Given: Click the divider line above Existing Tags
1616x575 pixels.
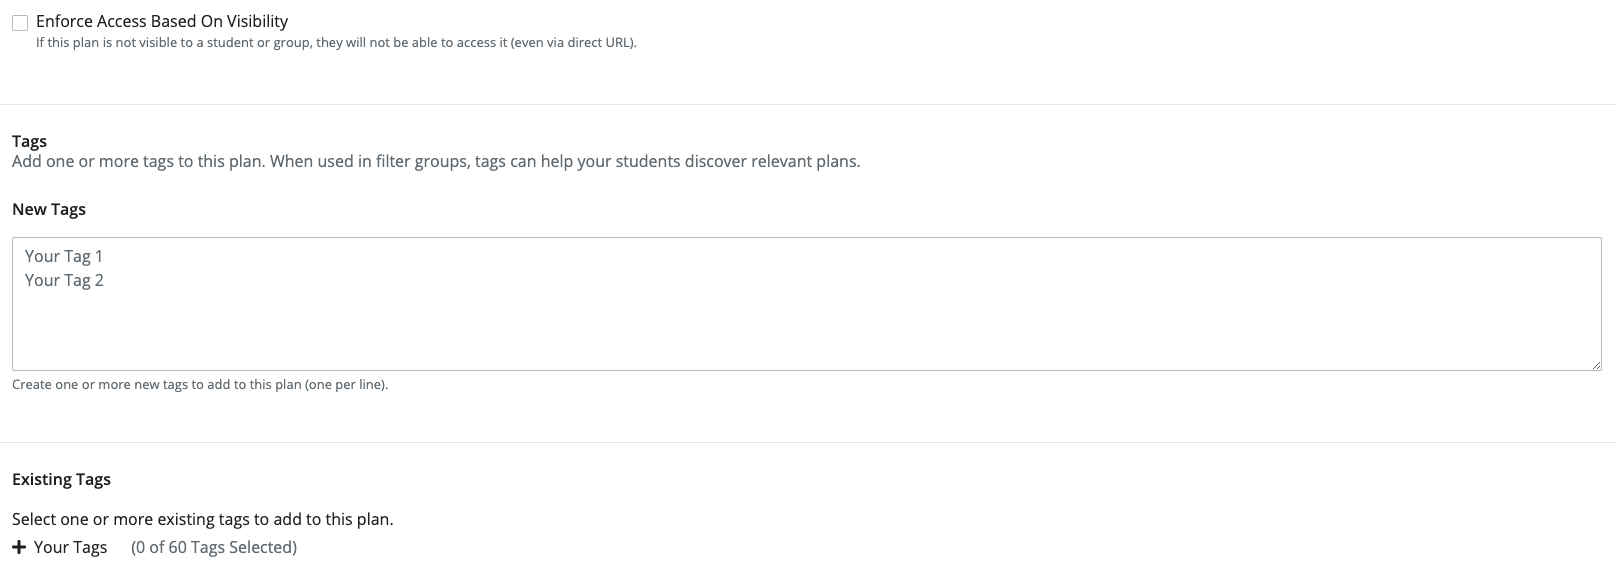Looking at the screenshot, I should [x=800, y=443].
